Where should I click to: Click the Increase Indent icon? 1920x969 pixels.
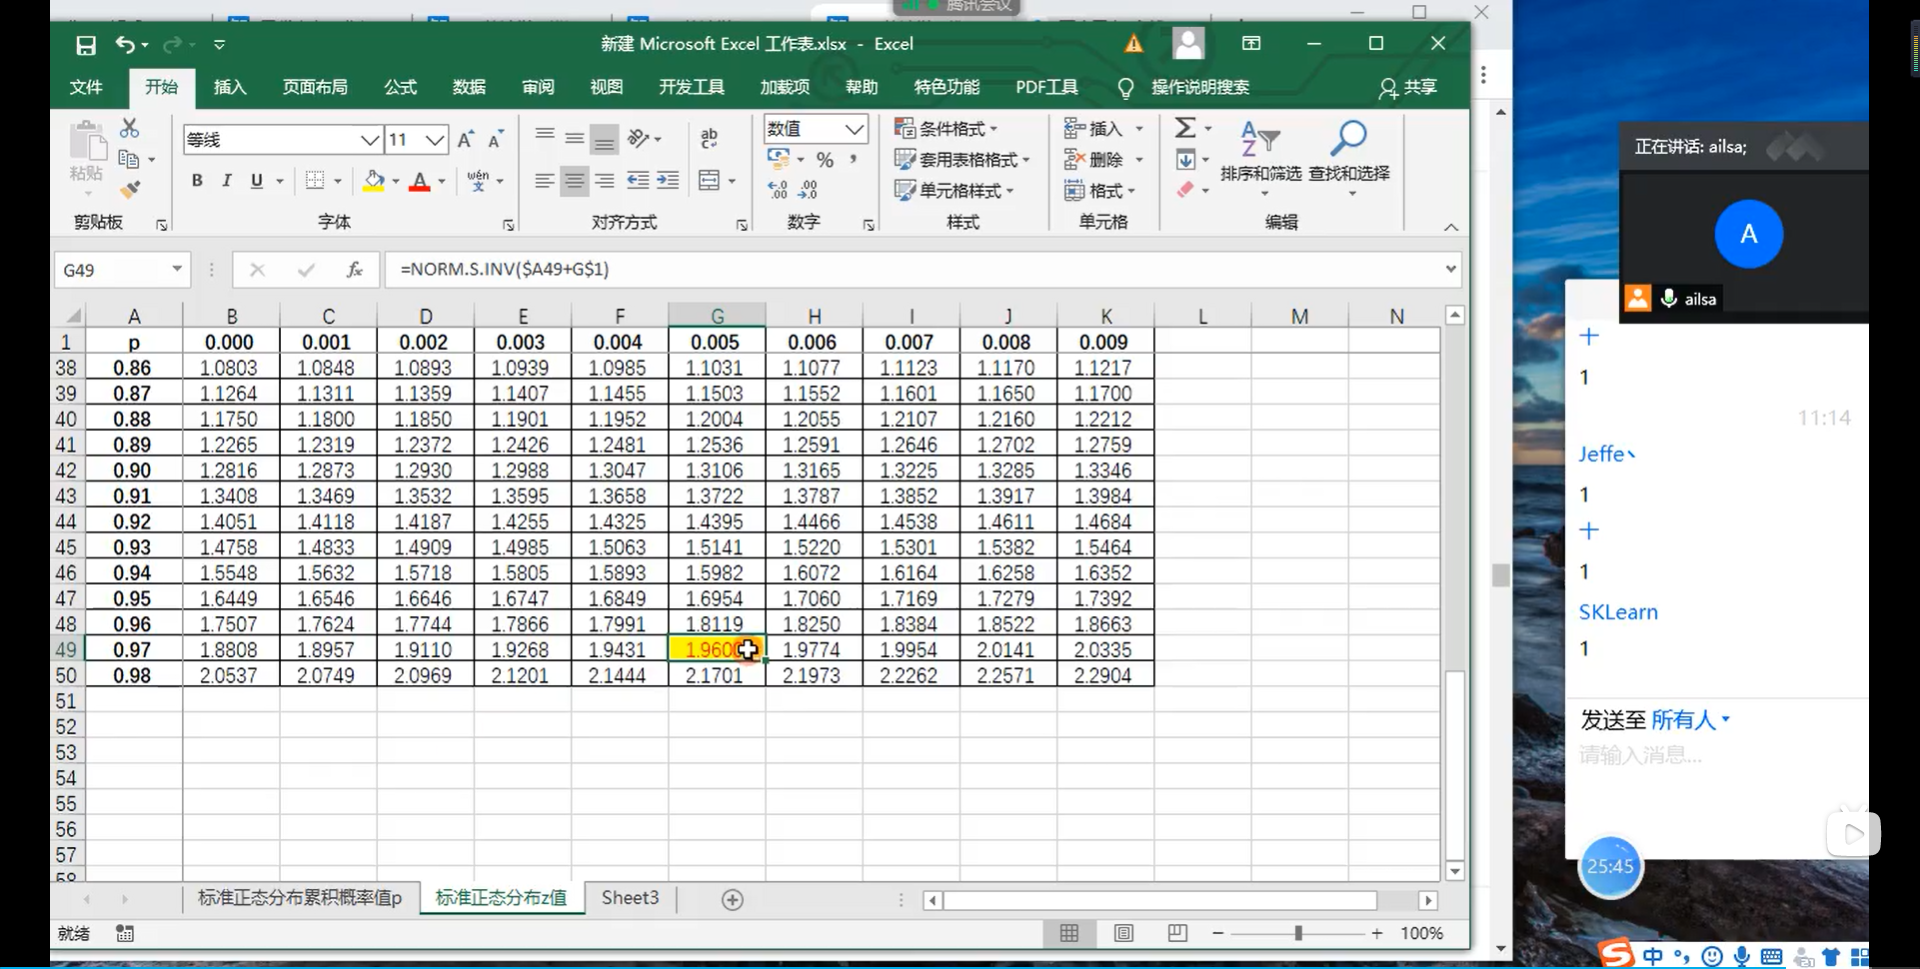[x=668, y=180]
